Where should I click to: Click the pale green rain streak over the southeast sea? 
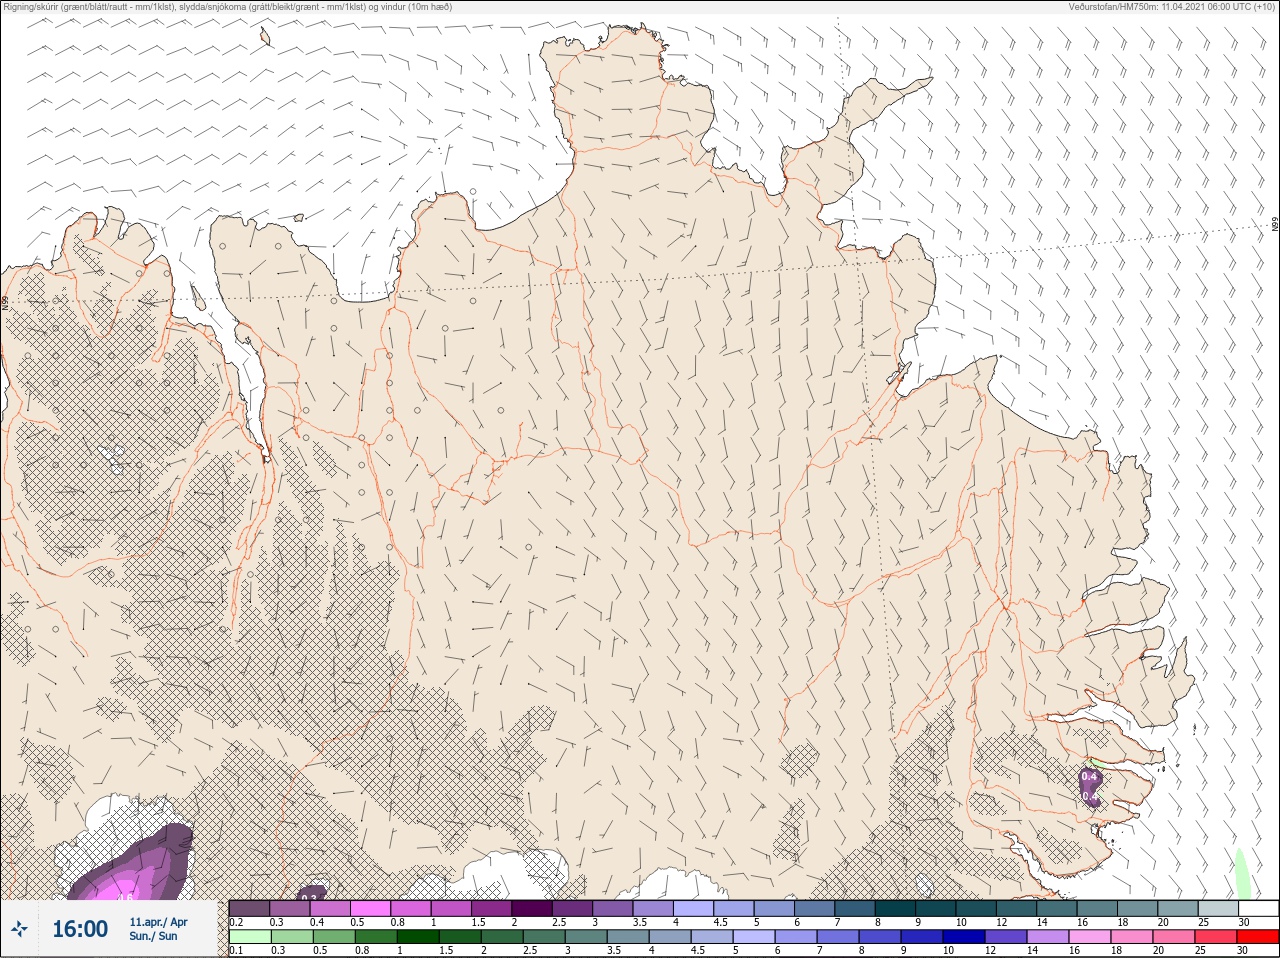(x=1242, y=875)
